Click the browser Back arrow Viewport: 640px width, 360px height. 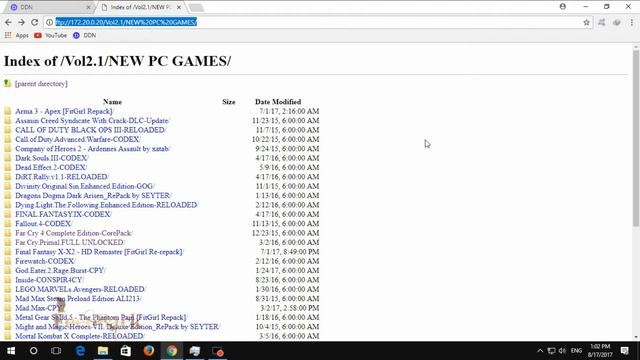(x=8, y=22)
